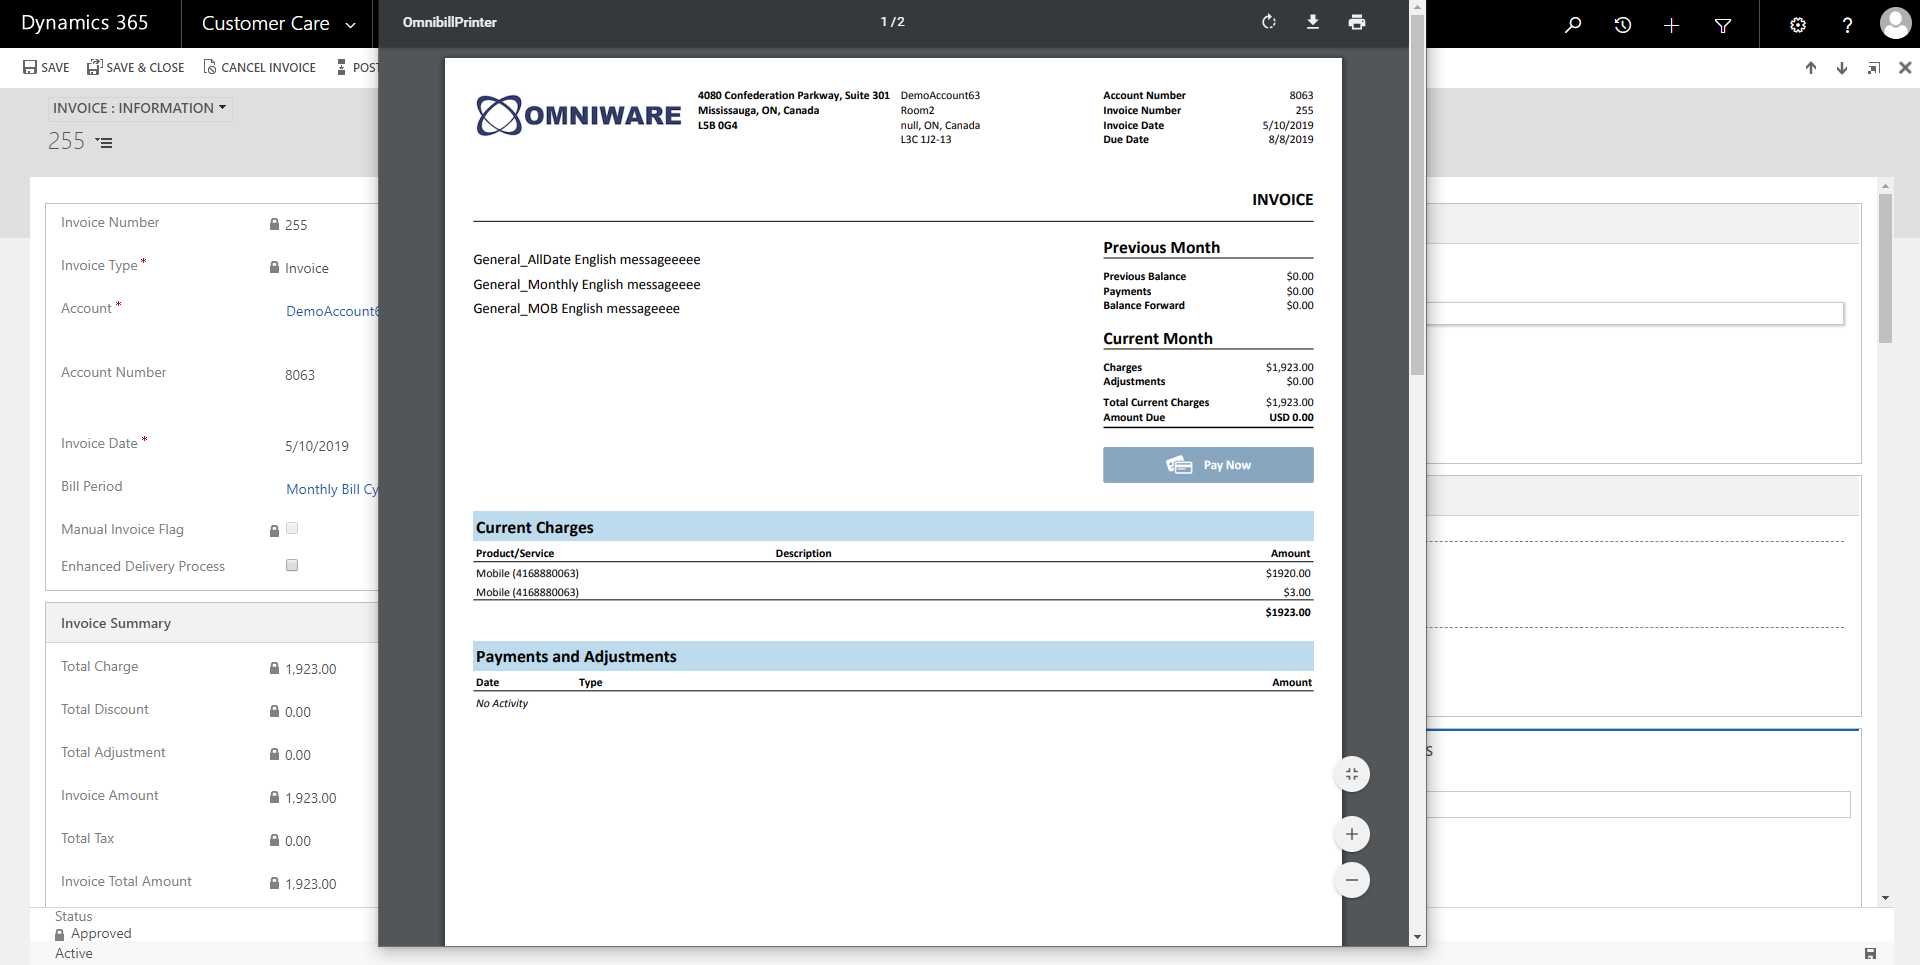Click the Payments and Adjustments heading
Viewport: 1920px width, 965px height.
click(x=576, y=656)
